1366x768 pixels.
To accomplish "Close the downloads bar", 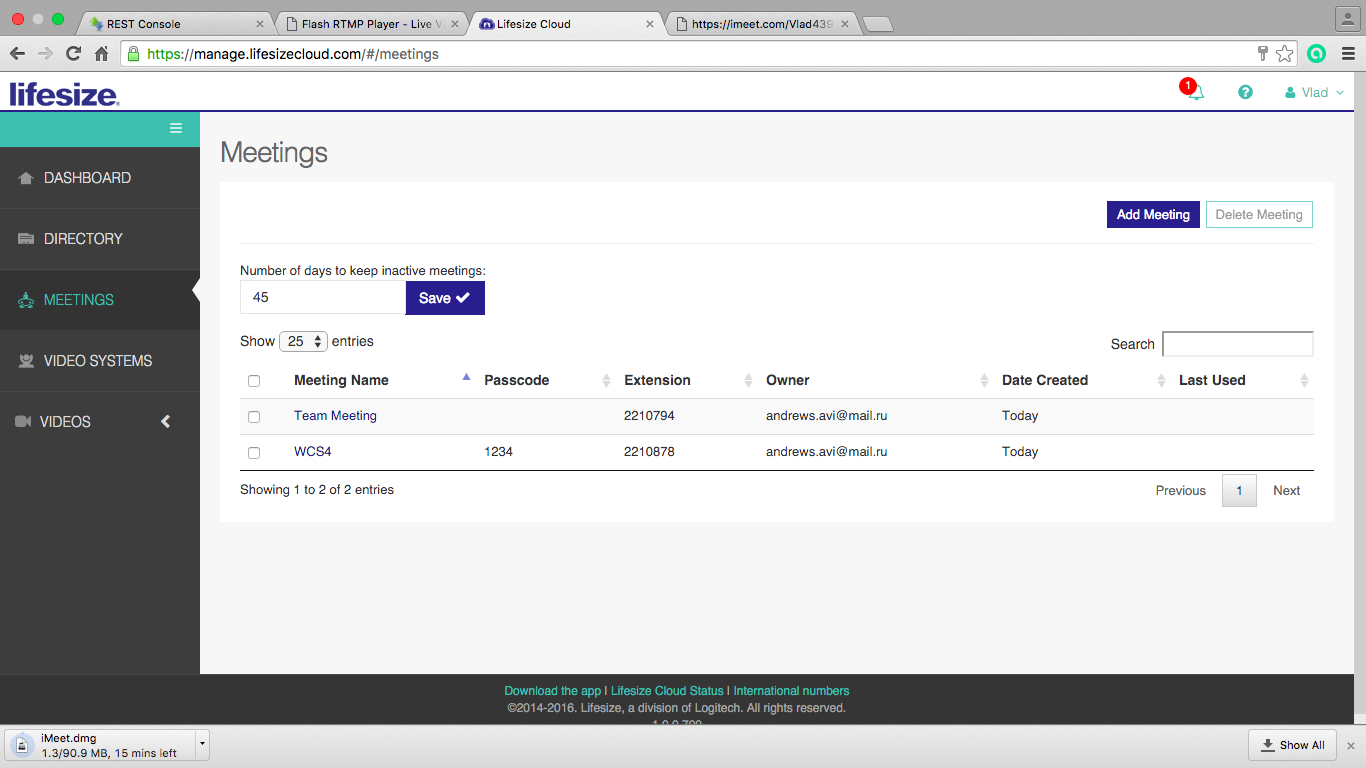I will point(1350,745).
